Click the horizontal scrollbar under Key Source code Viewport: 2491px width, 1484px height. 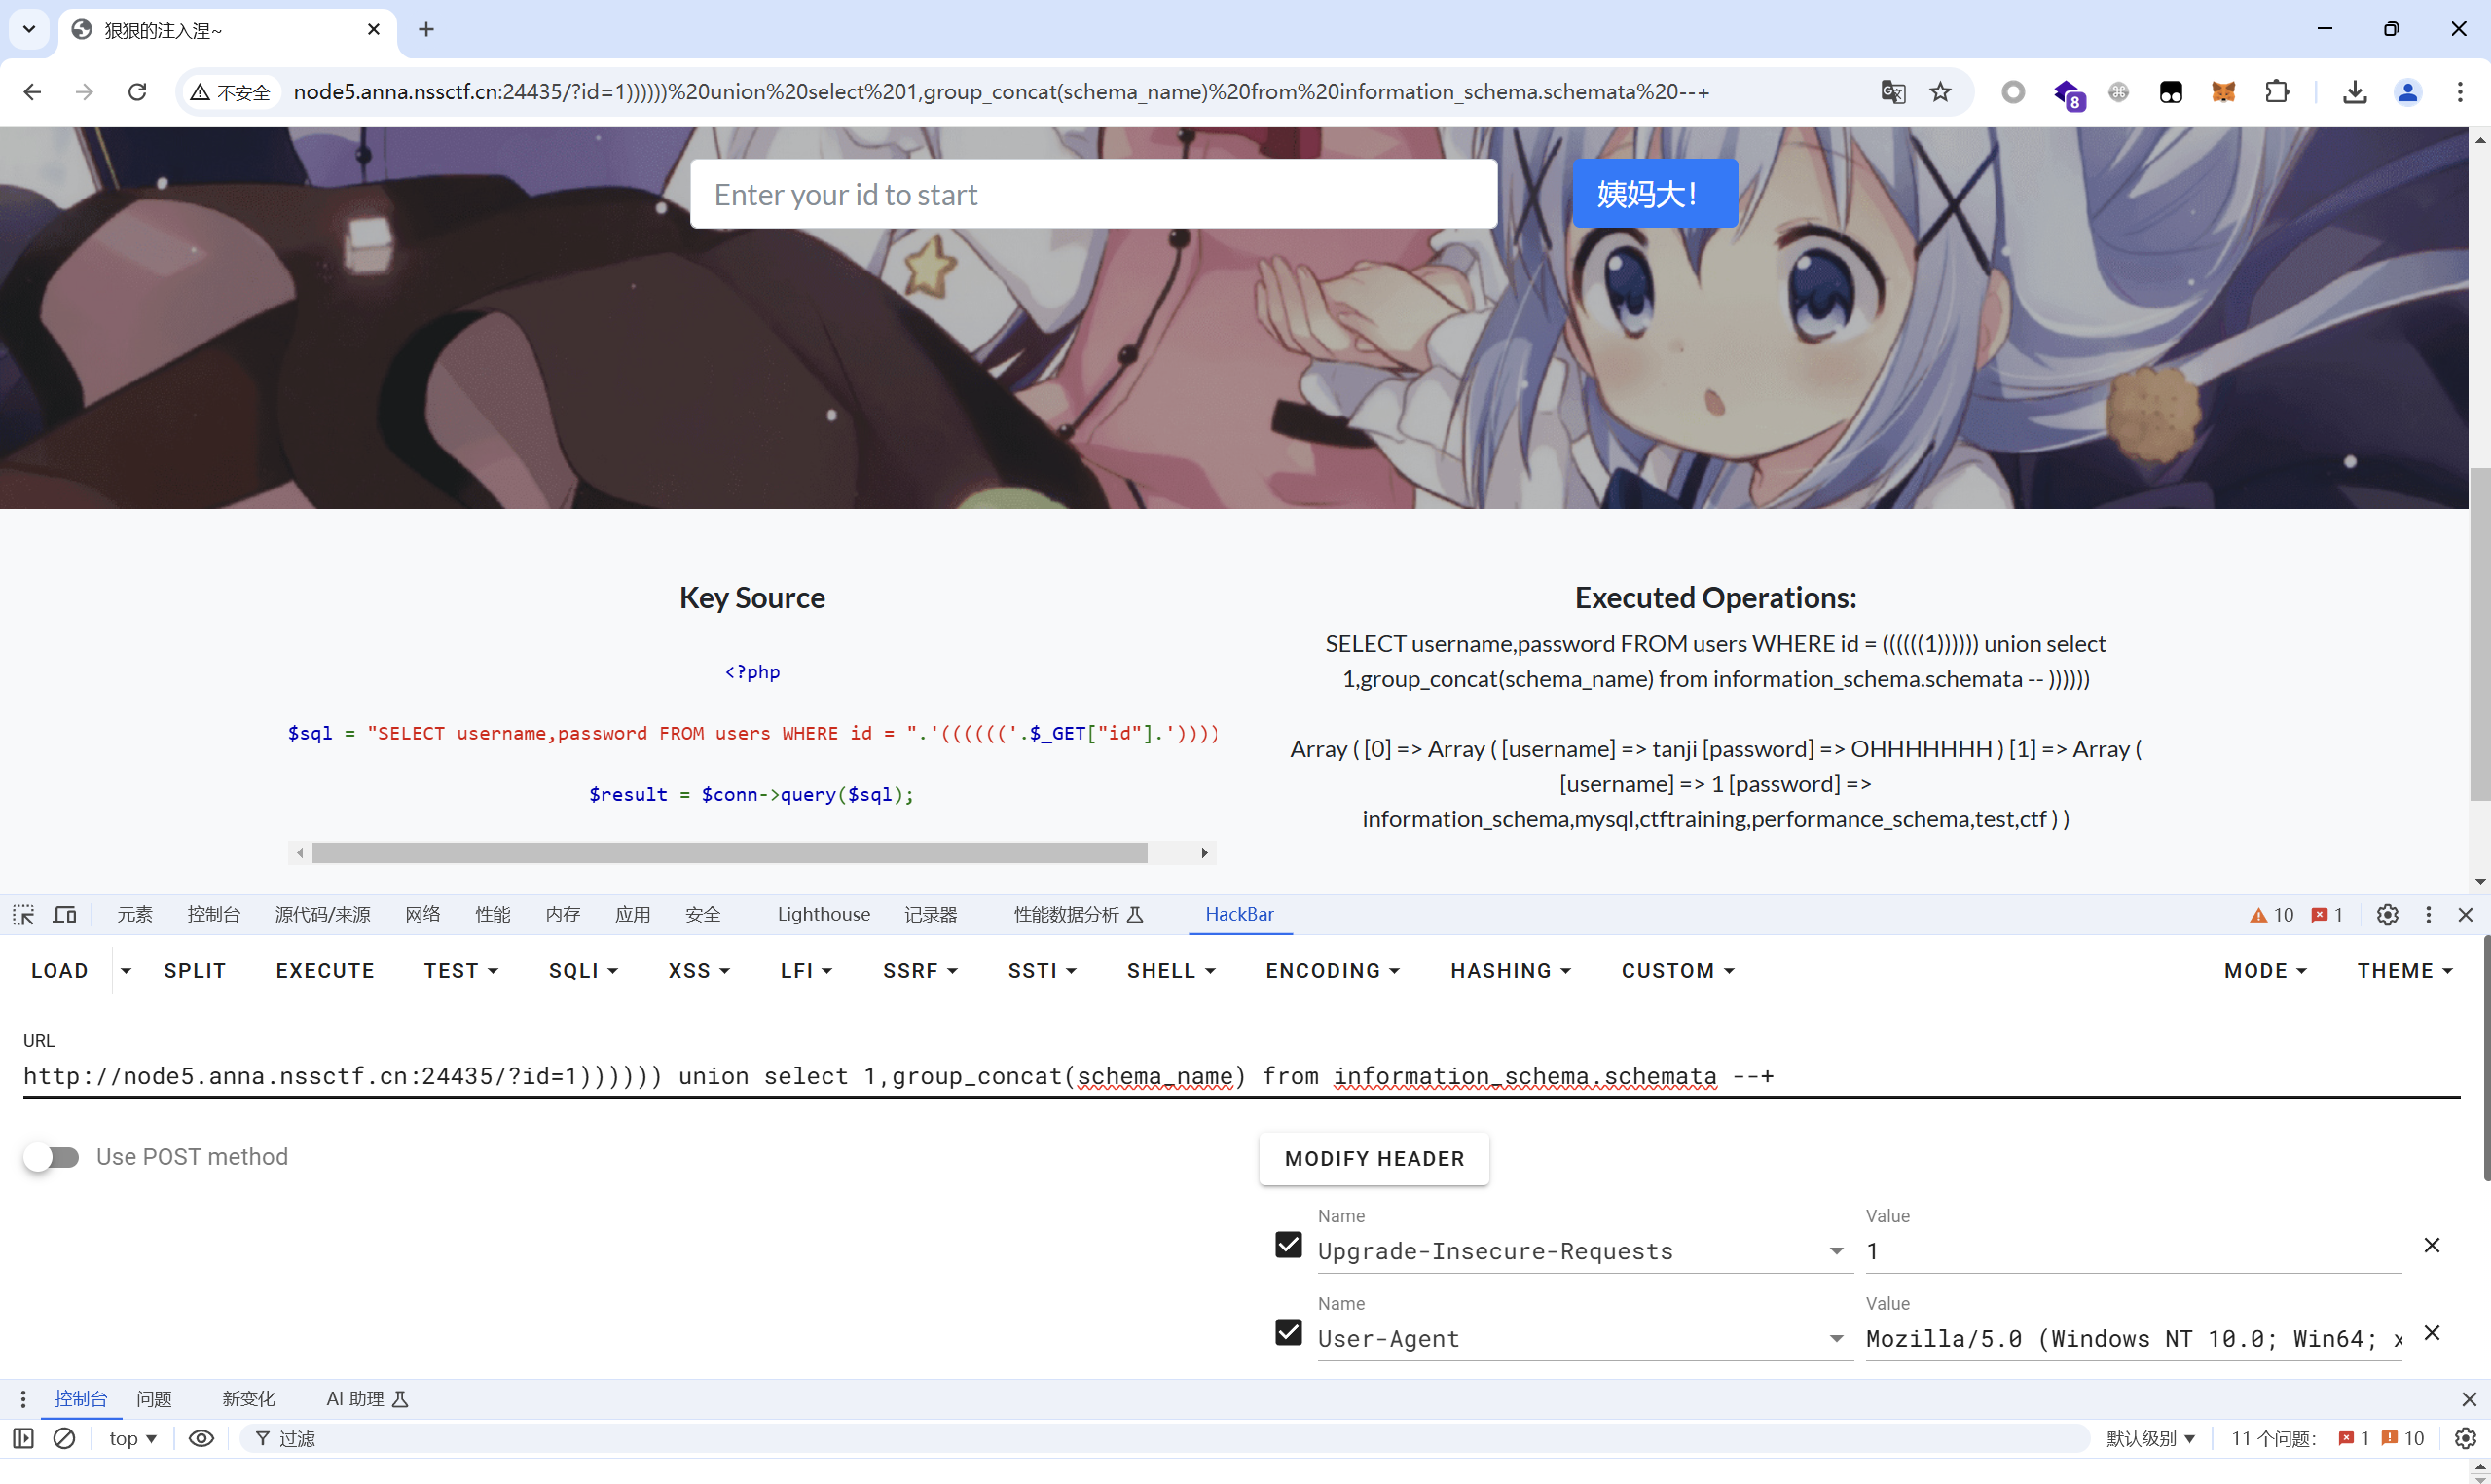click(x=729, y=852)
